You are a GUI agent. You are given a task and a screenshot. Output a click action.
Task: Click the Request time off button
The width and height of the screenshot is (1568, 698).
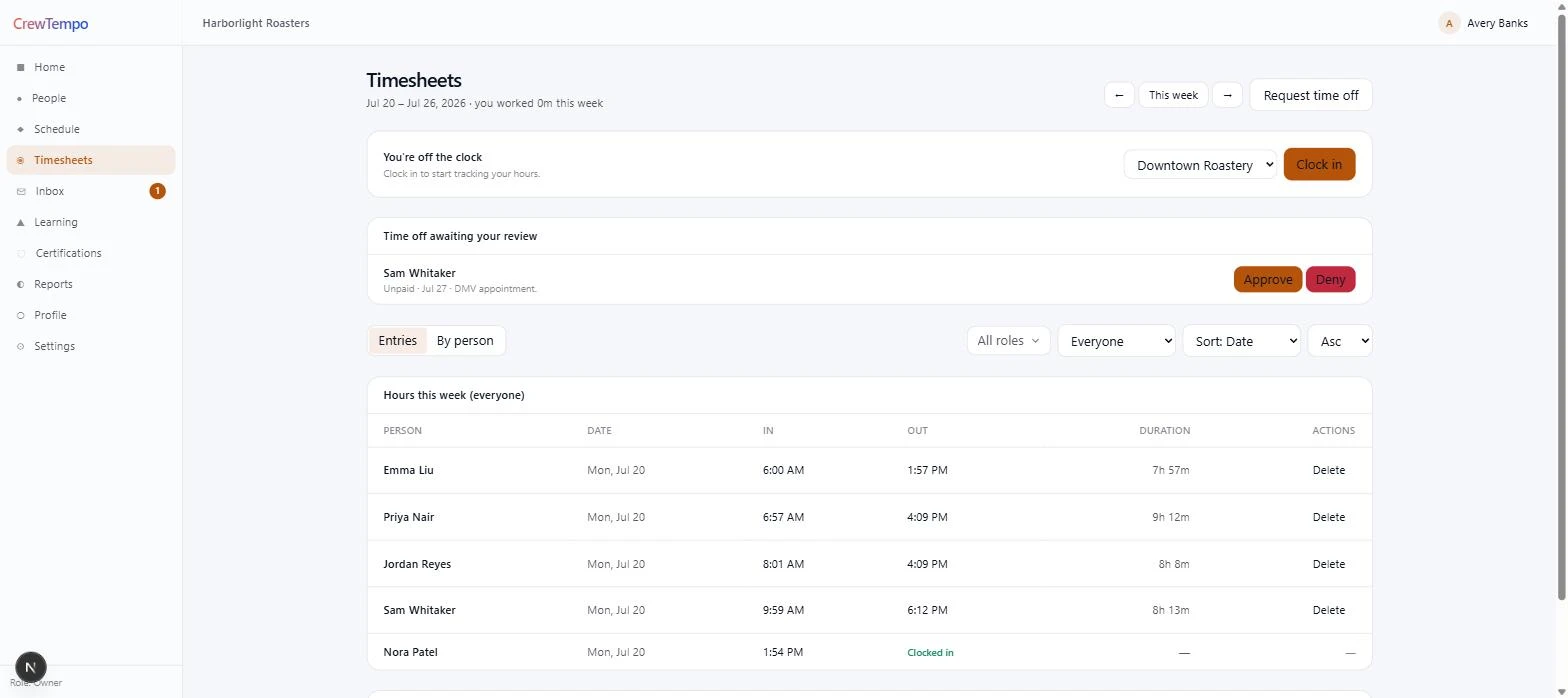coord(1311,95)
